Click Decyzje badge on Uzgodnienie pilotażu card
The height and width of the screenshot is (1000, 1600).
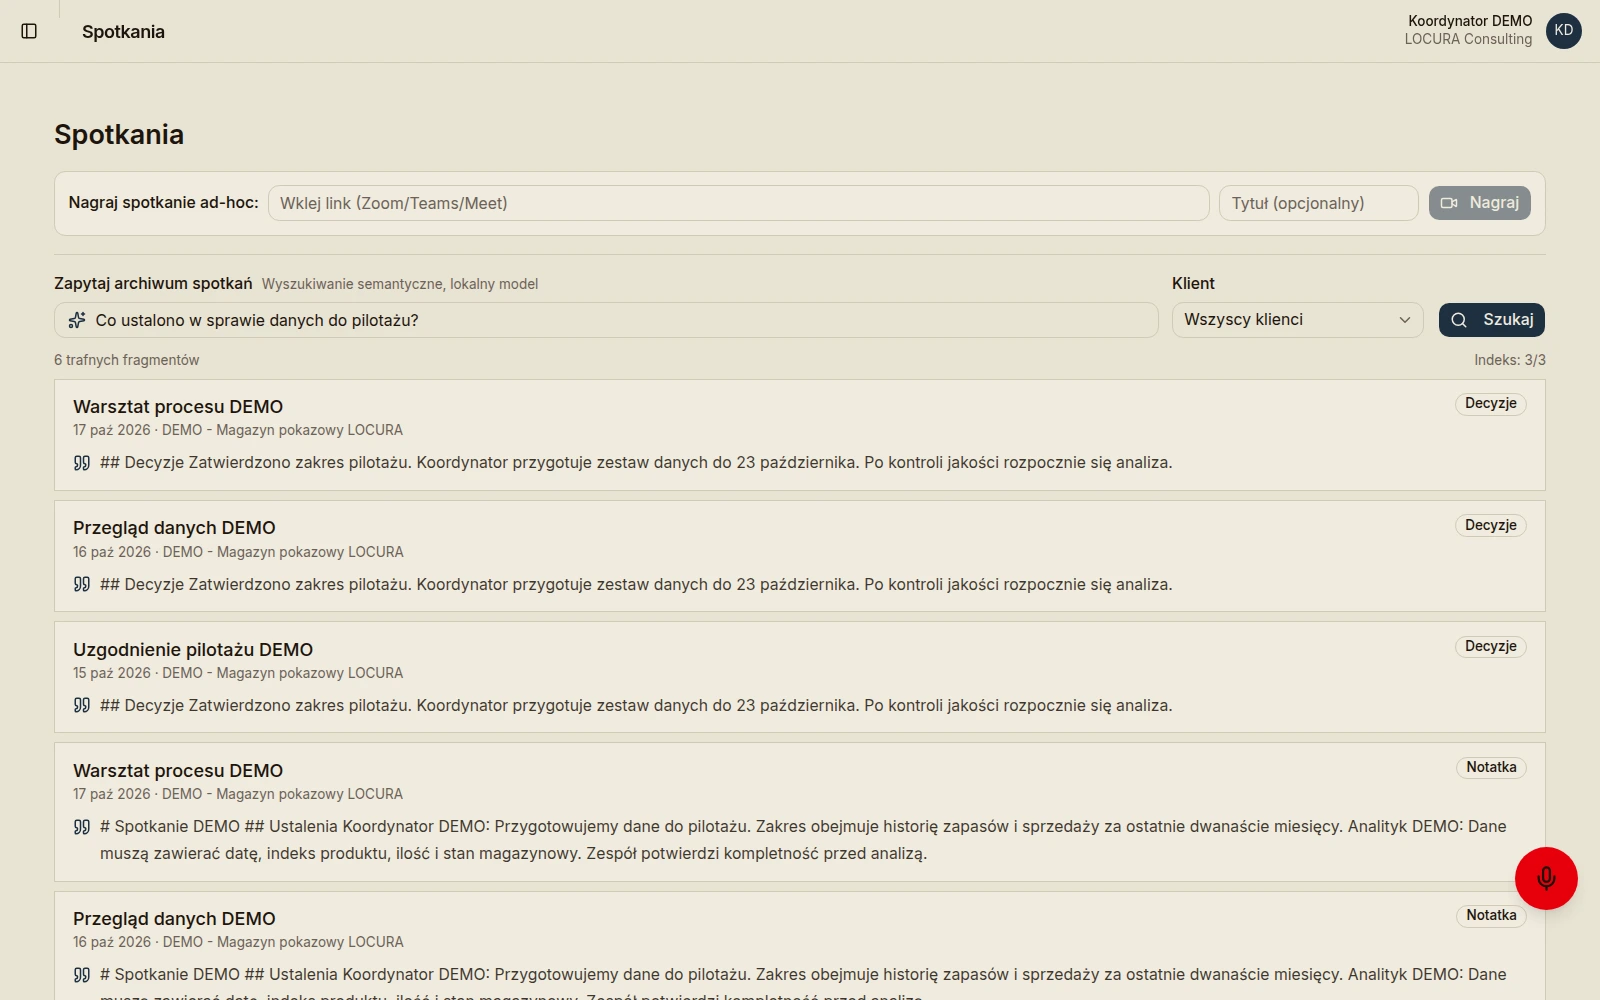tap(1490, 646)
